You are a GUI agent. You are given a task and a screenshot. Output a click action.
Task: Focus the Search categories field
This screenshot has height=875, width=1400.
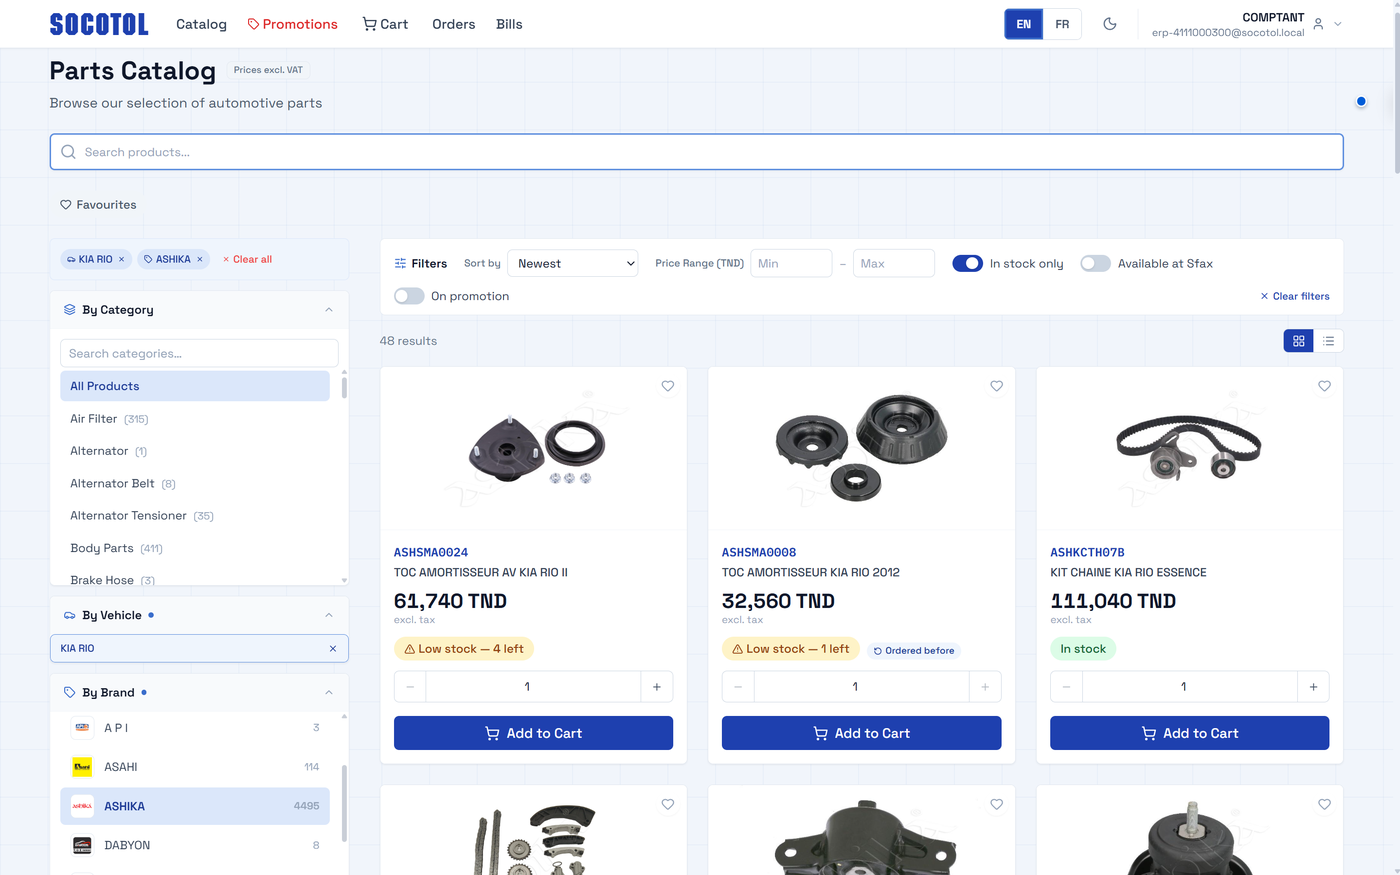click(x=199, y=353)
